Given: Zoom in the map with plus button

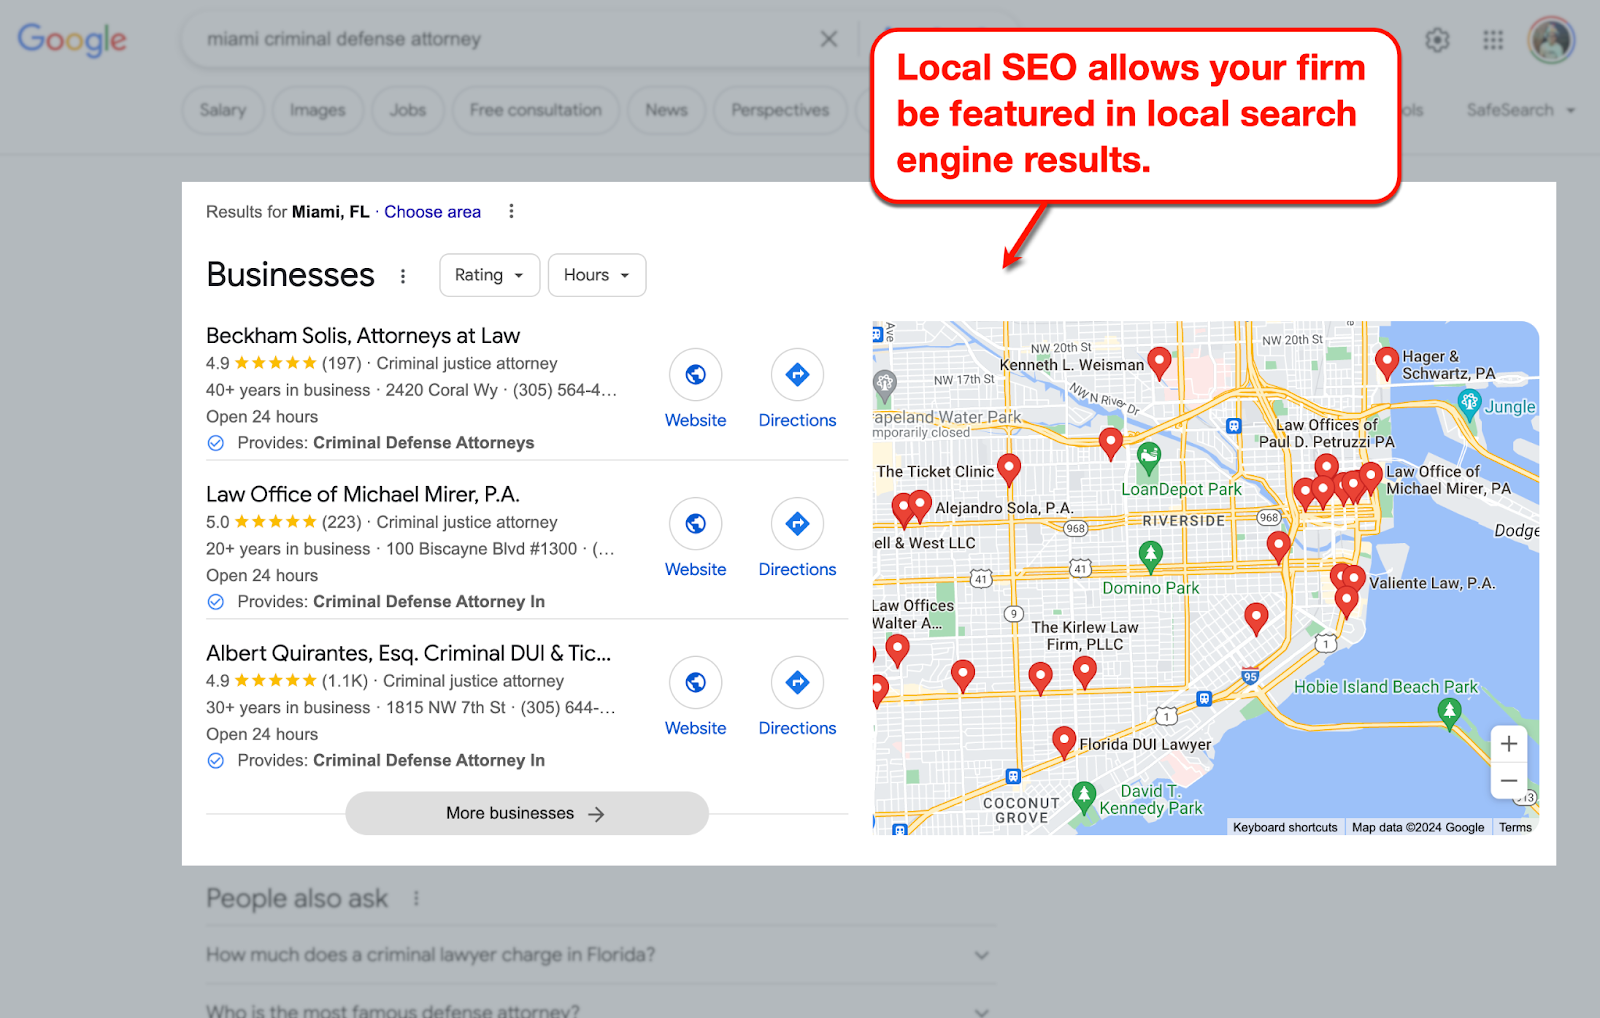Looking at the screenshot, I should tap(1509, 744).
